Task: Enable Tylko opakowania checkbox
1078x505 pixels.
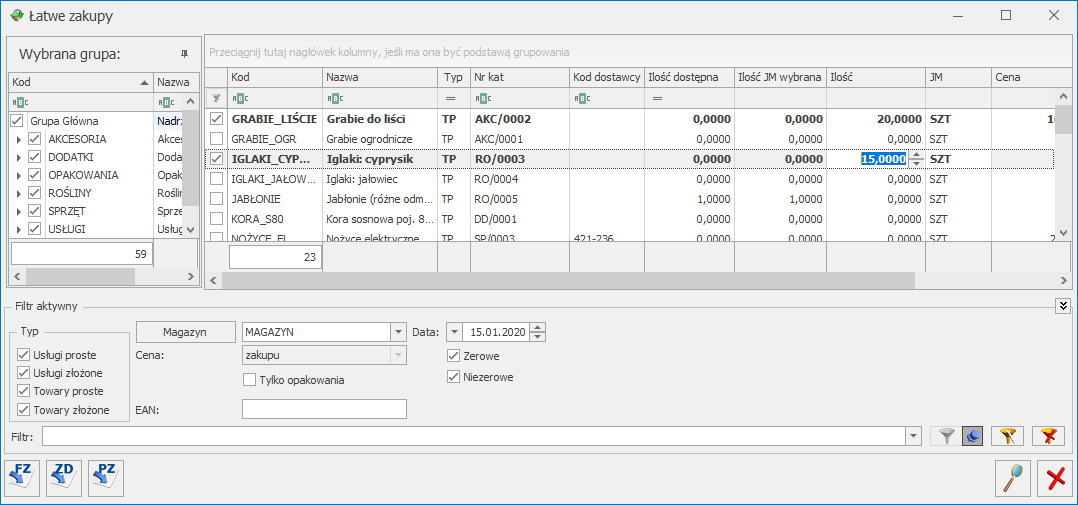Action: coord(249,379)
